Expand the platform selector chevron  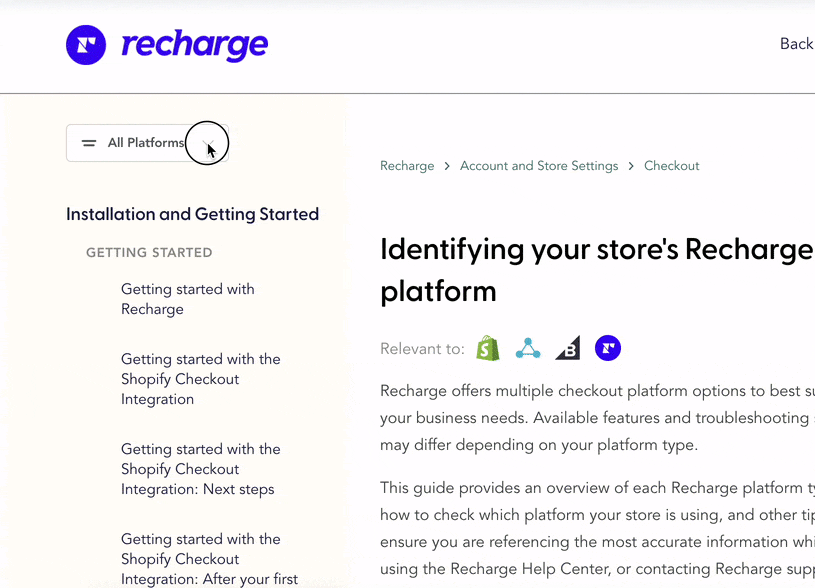(207, 143)
